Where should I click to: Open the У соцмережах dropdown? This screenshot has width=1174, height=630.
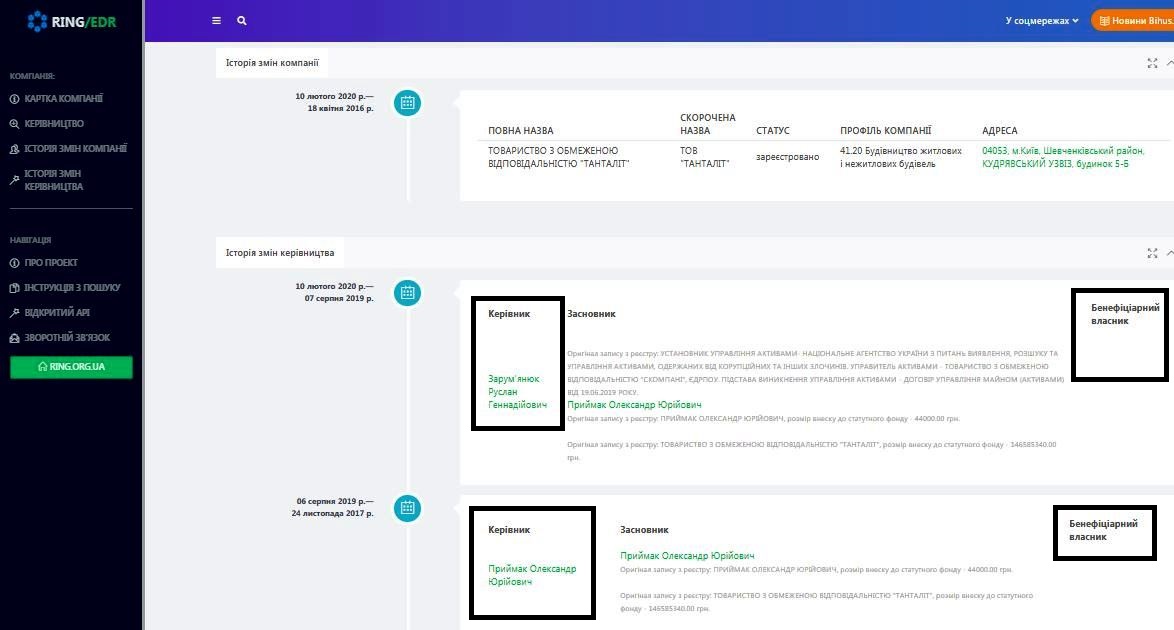[1042, 21]
